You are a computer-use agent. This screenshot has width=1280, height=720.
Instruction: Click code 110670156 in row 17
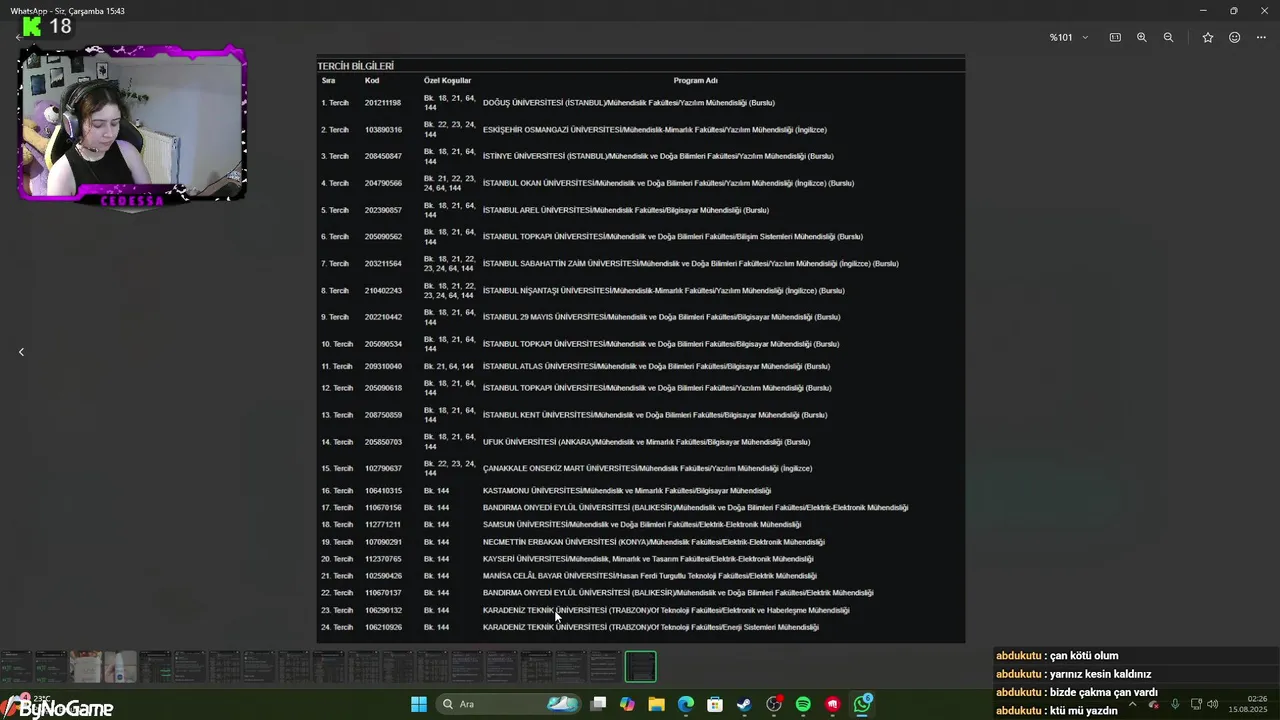[383, 508]
